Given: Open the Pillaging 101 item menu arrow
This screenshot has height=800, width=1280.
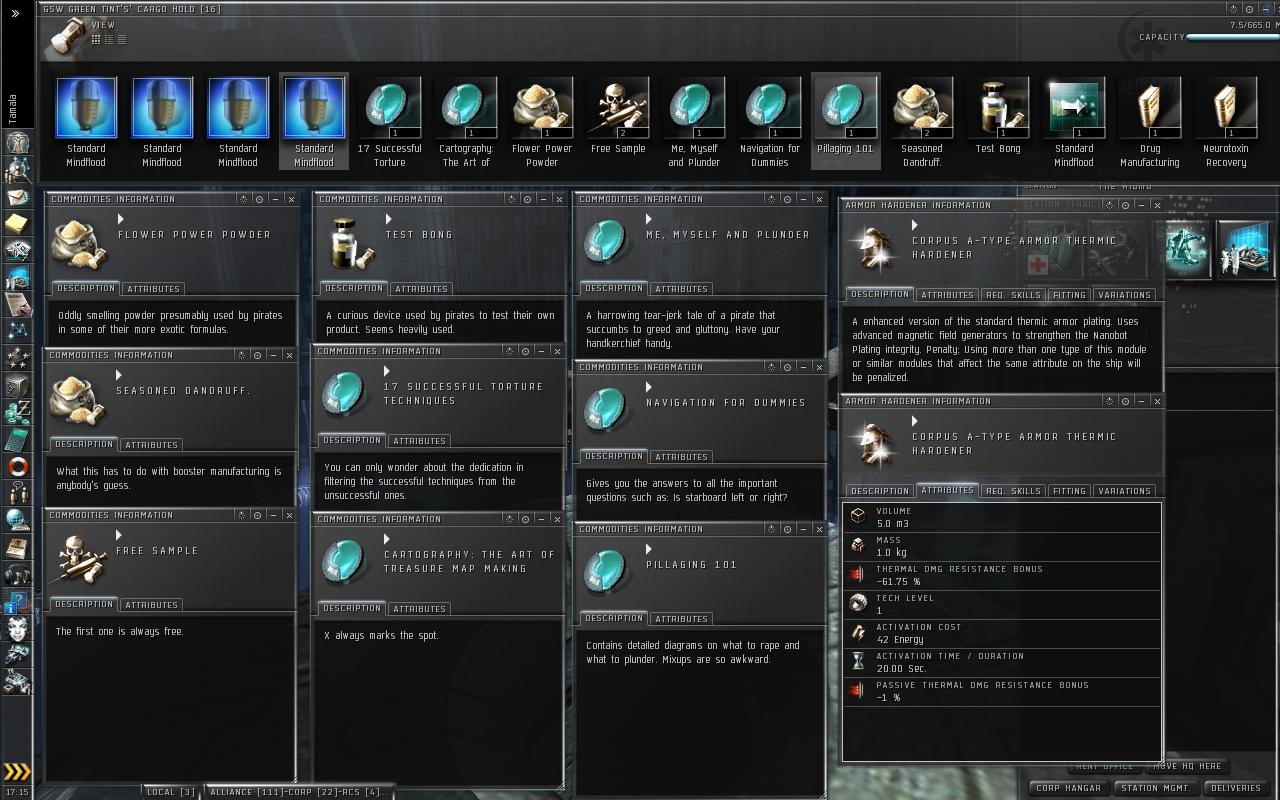Looking at the screenshot, I should click(x=649, y=549).
